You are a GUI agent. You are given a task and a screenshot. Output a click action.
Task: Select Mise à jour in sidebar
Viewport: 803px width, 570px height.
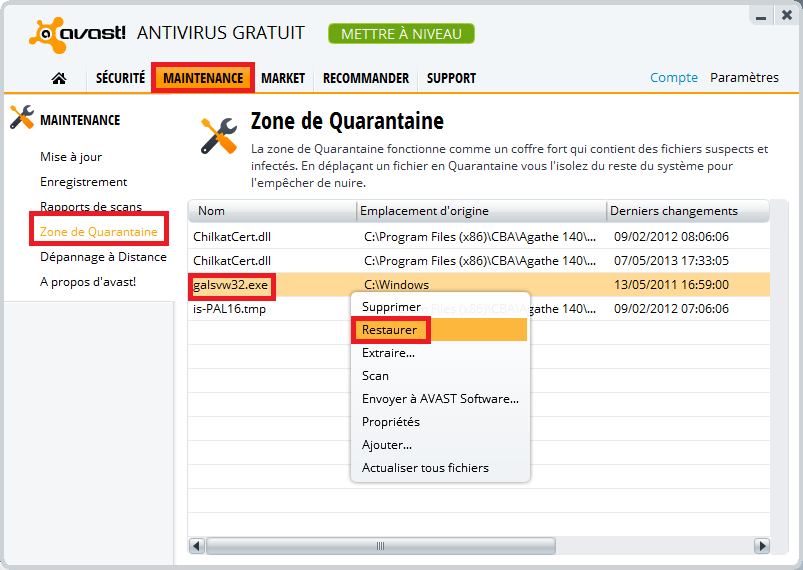coord(71,157)
